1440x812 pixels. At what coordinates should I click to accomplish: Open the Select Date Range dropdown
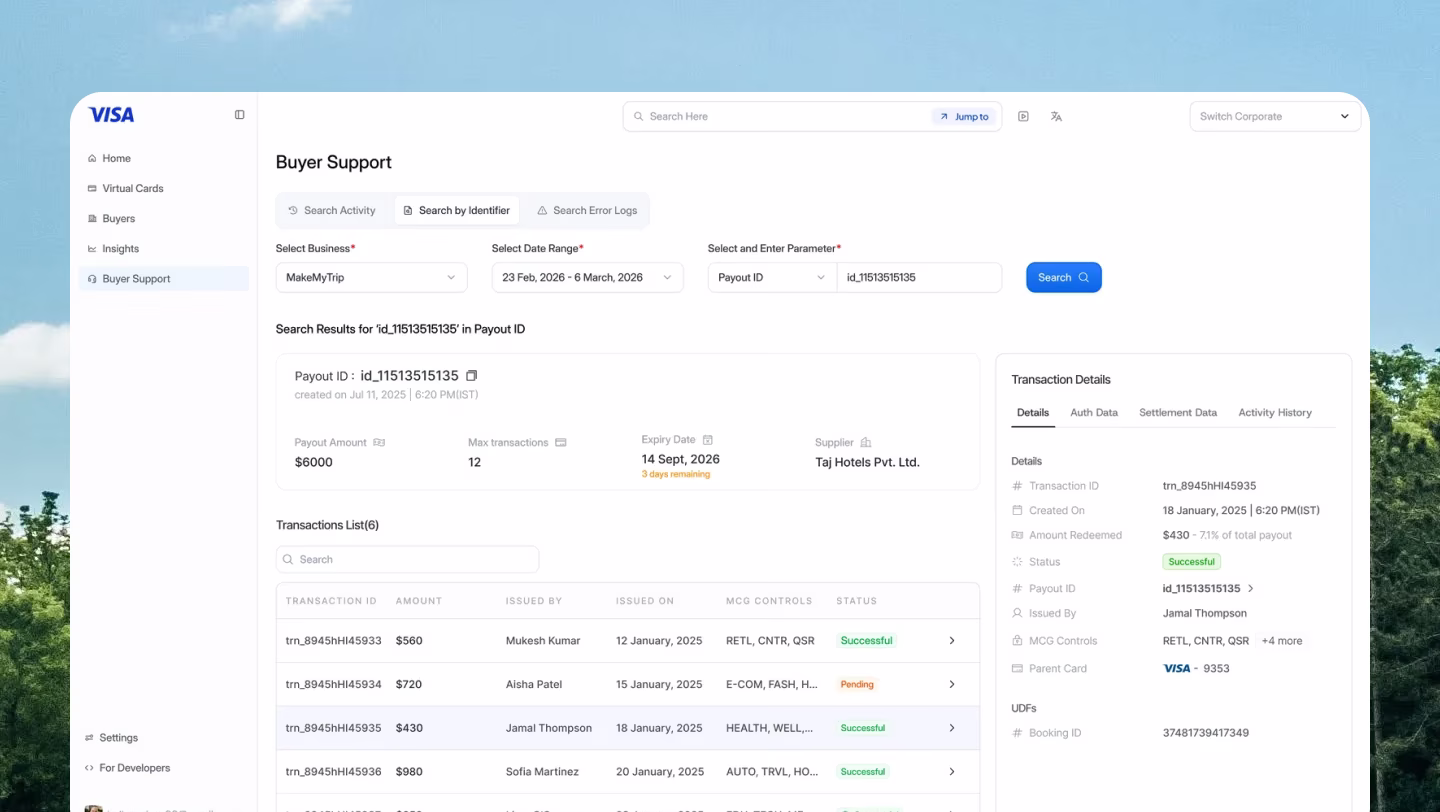point(587,277)
